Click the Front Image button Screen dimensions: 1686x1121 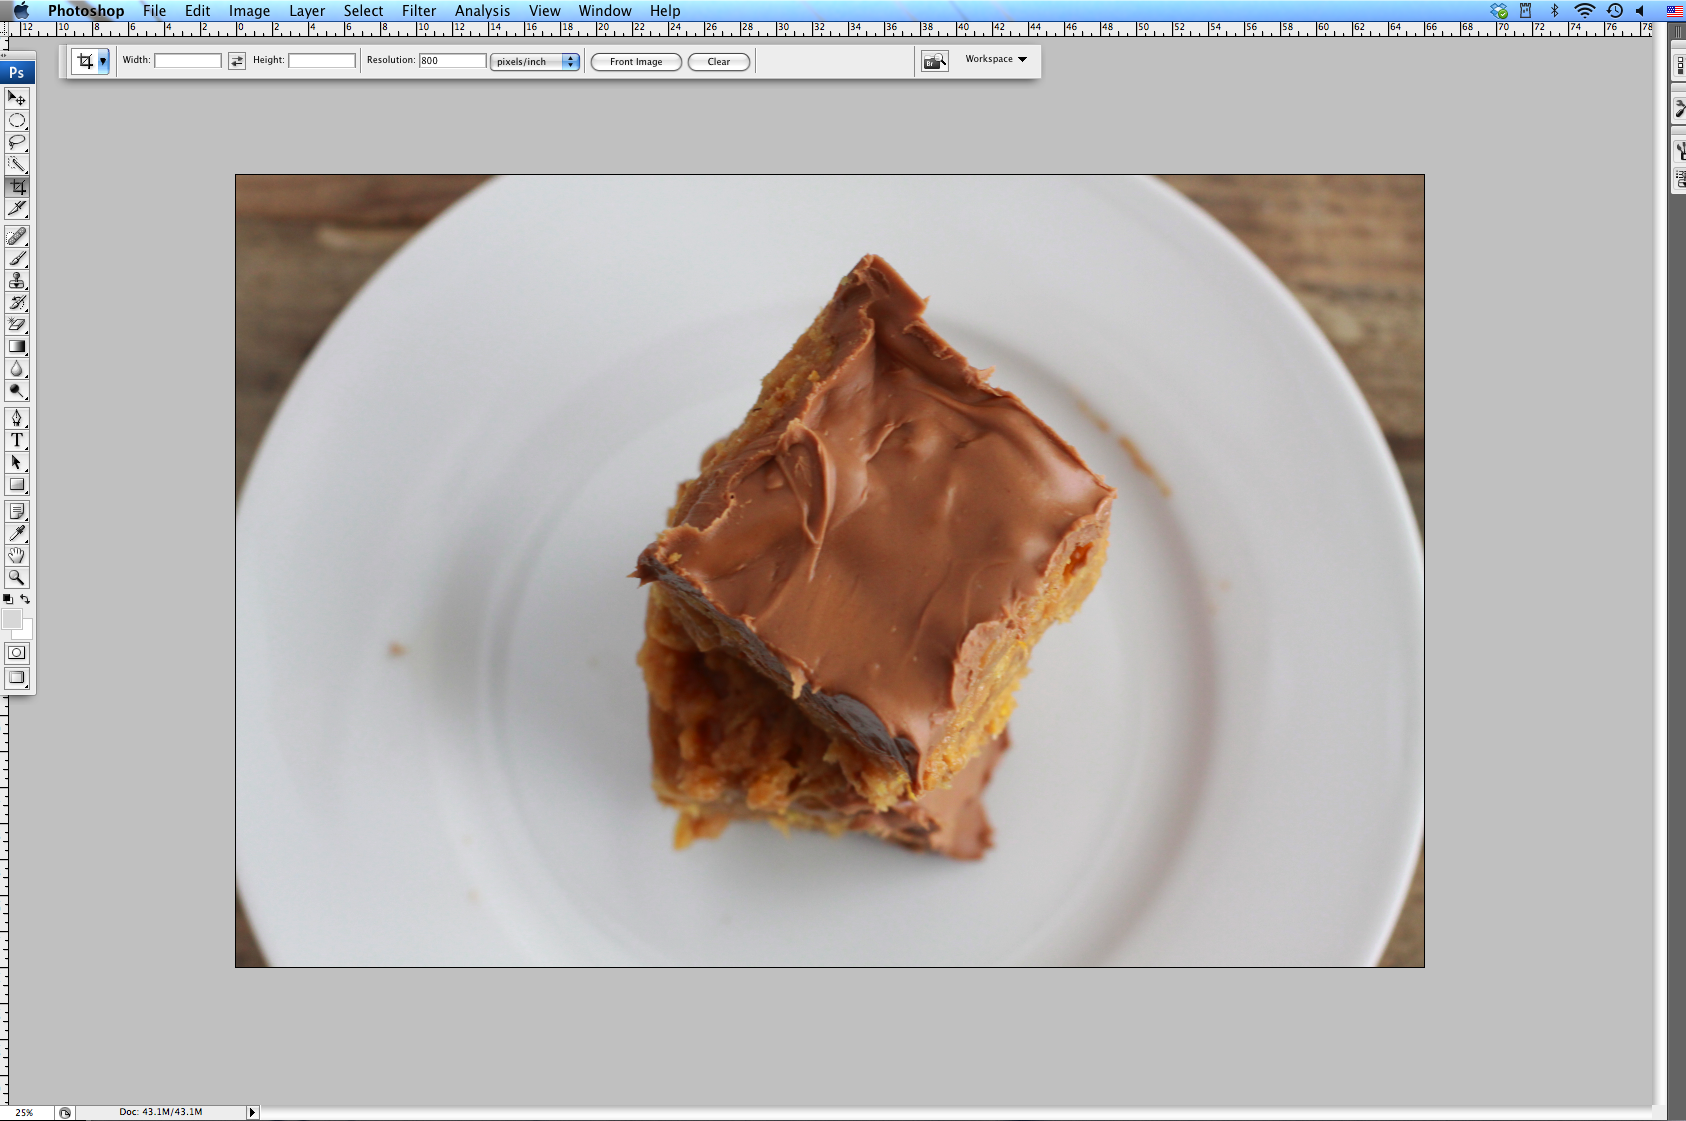636,62
